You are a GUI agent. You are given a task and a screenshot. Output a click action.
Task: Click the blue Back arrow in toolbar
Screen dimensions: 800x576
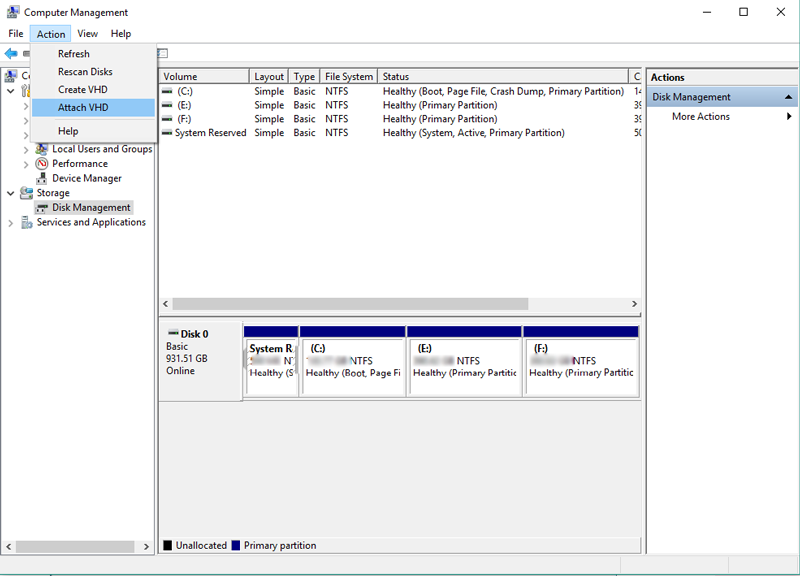[x=11, y=53]
